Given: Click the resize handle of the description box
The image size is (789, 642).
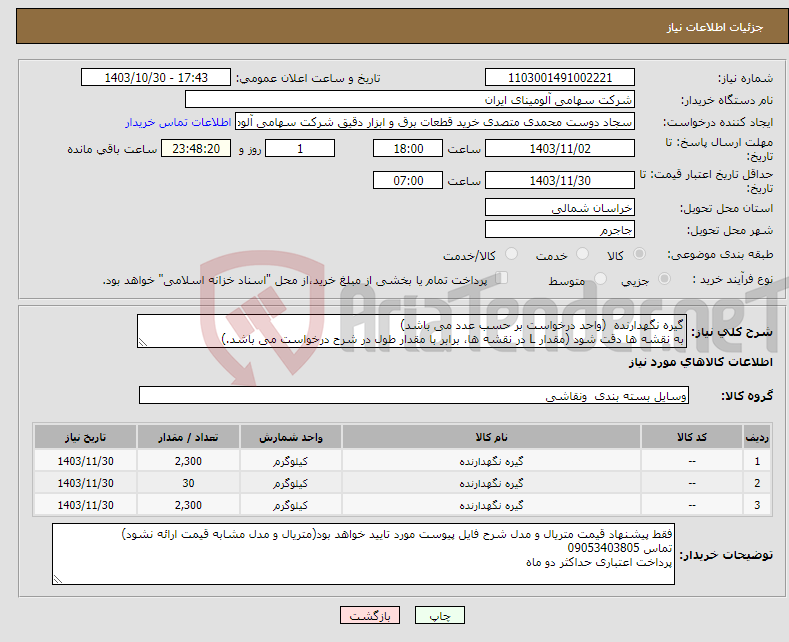Looking at the screenshot, I should [143, 342].
